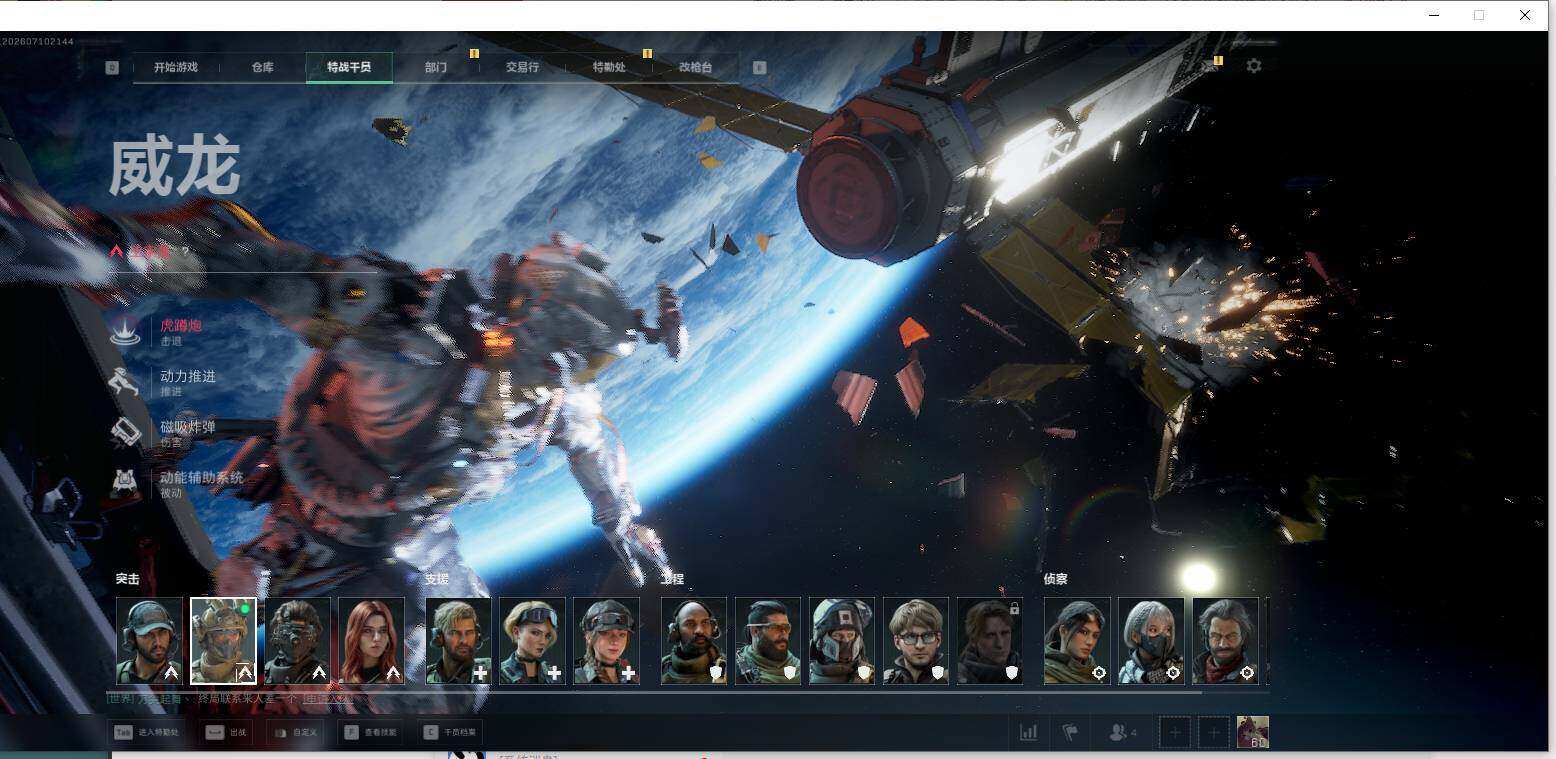This screenshot has width=1556, height=759.
Task: Select the 动能辅助系统 passive skill icon
Action: tap(125, 483)
